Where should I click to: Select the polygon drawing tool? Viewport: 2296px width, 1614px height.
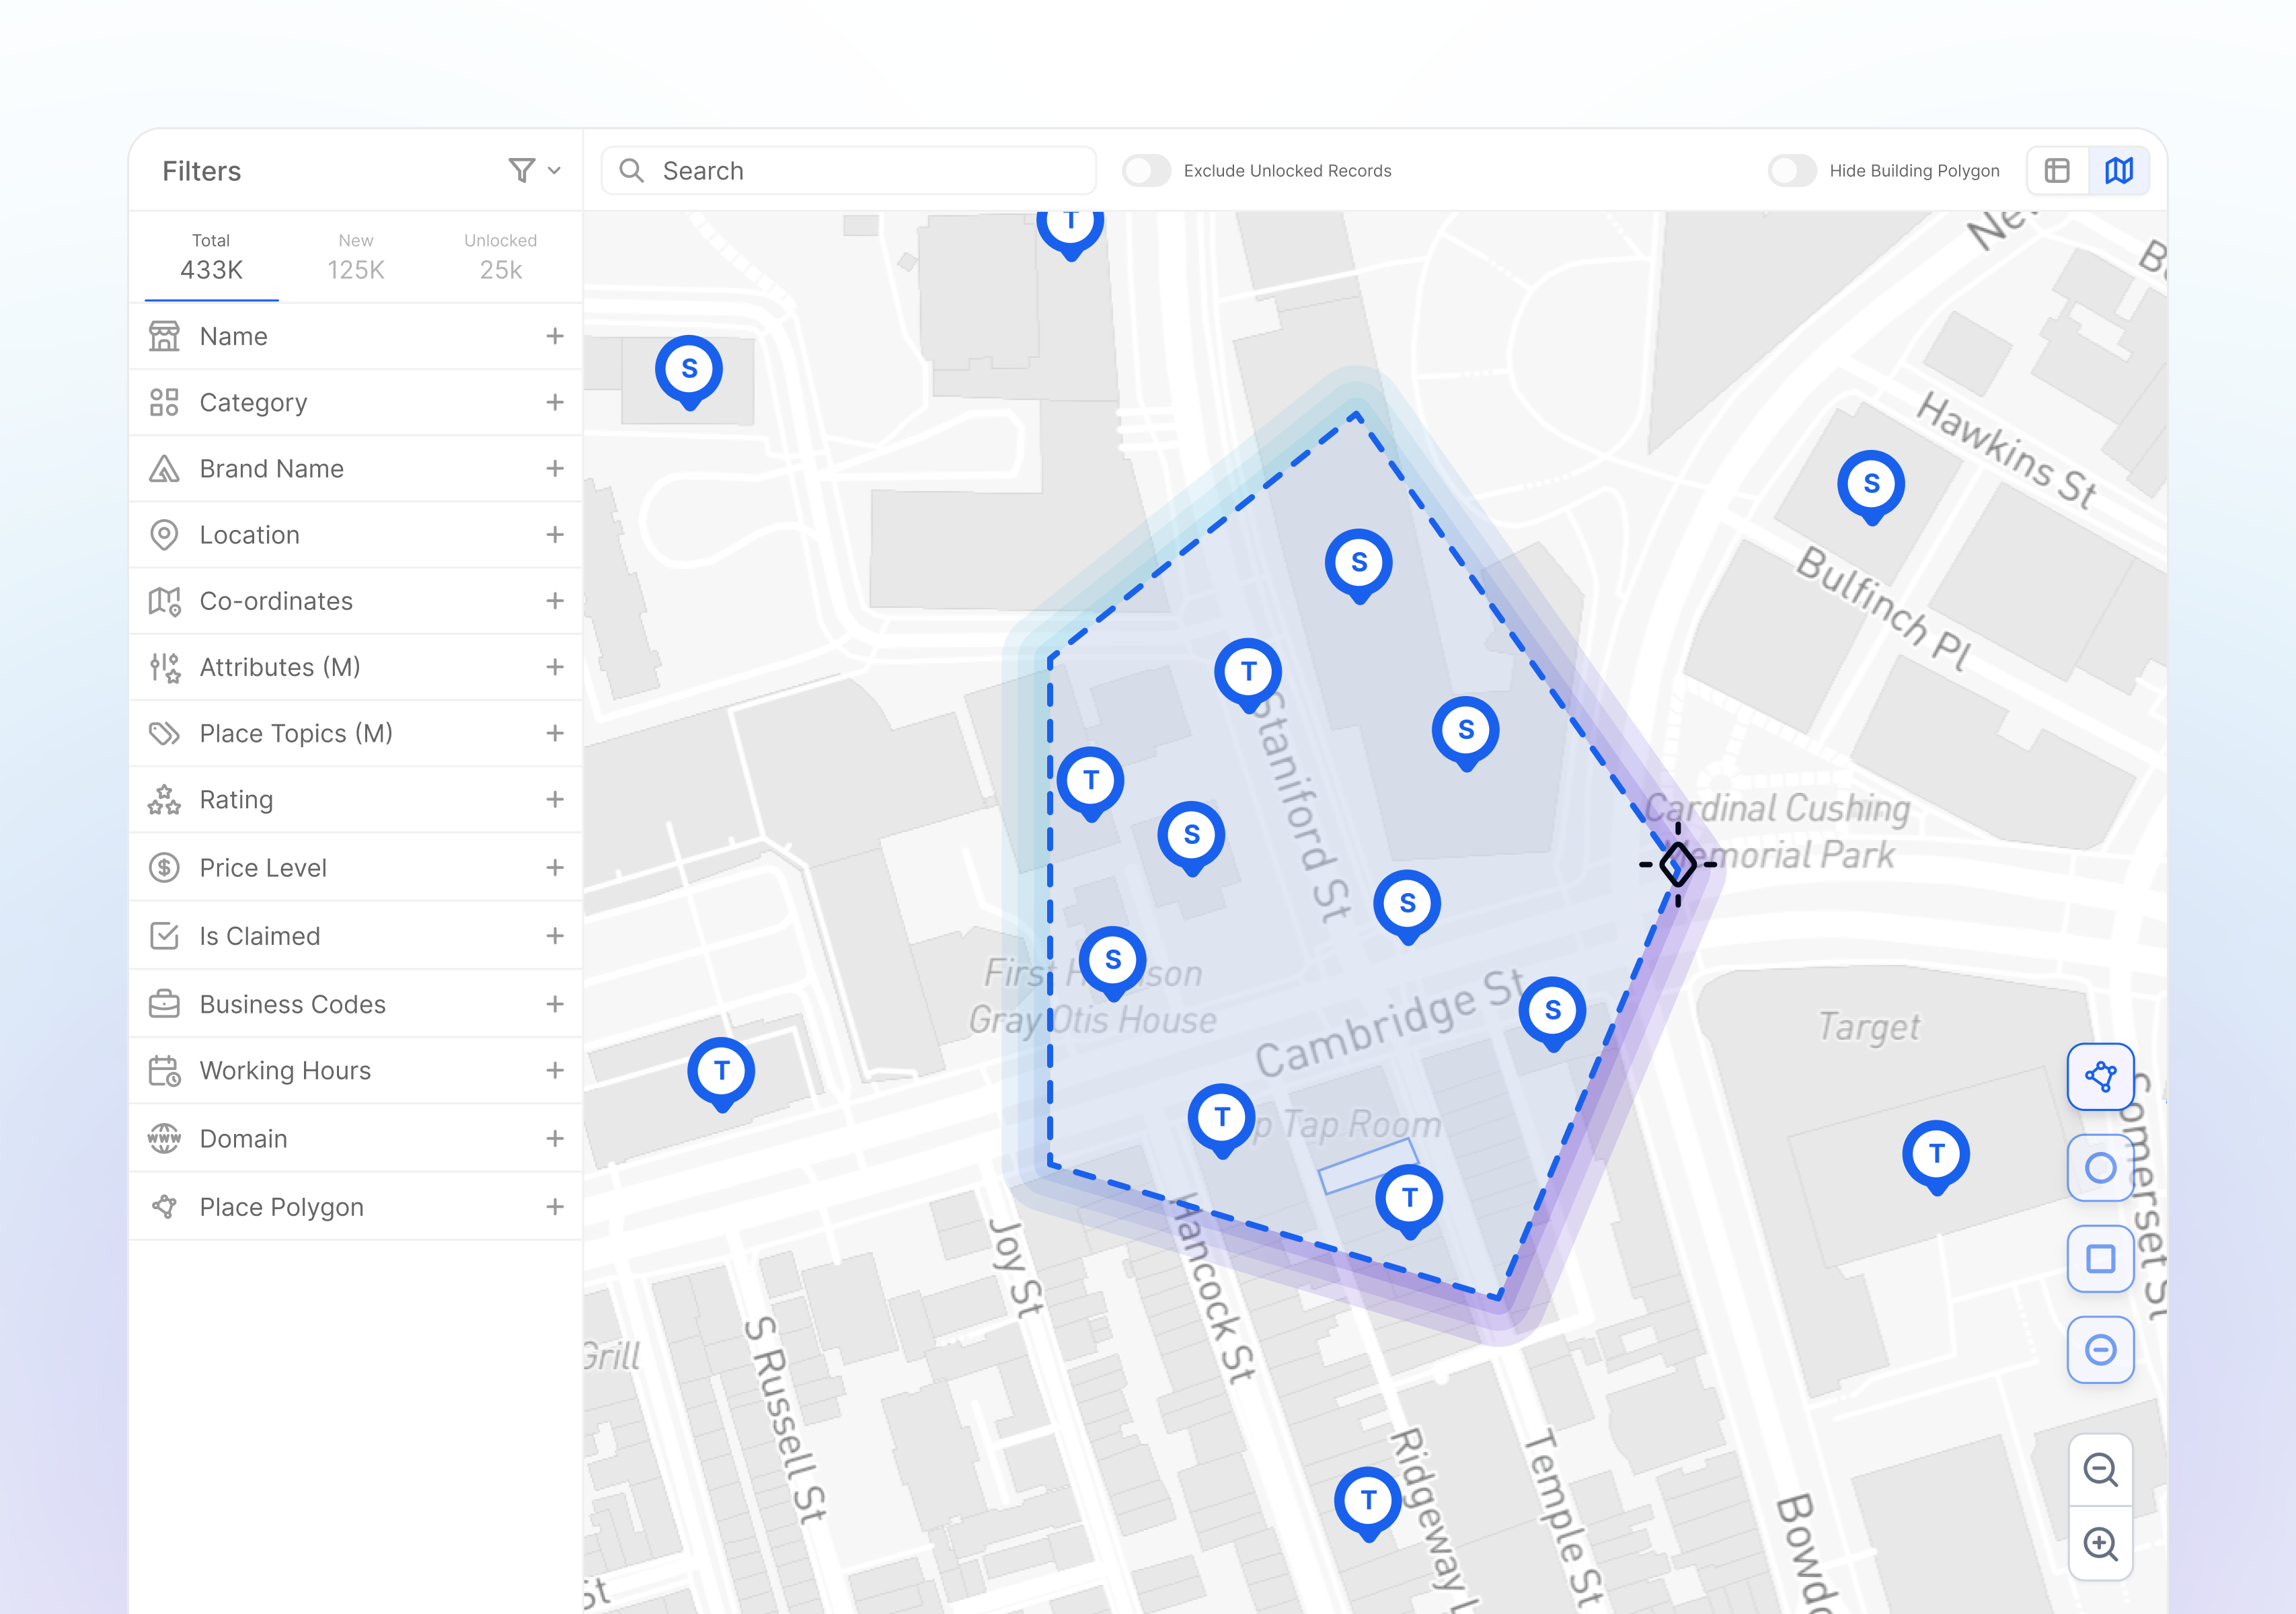pos(2100,1077)
